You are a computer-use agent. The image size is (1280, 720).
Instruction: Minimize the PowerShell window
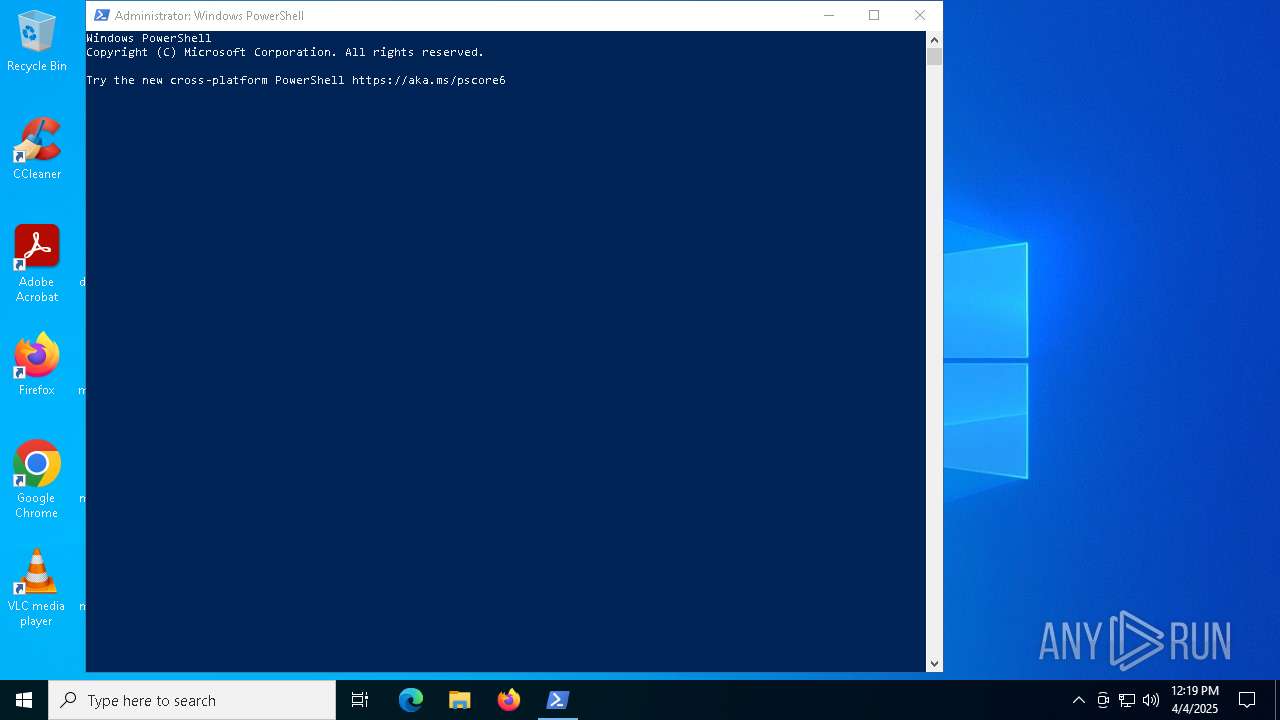point(828,15)
